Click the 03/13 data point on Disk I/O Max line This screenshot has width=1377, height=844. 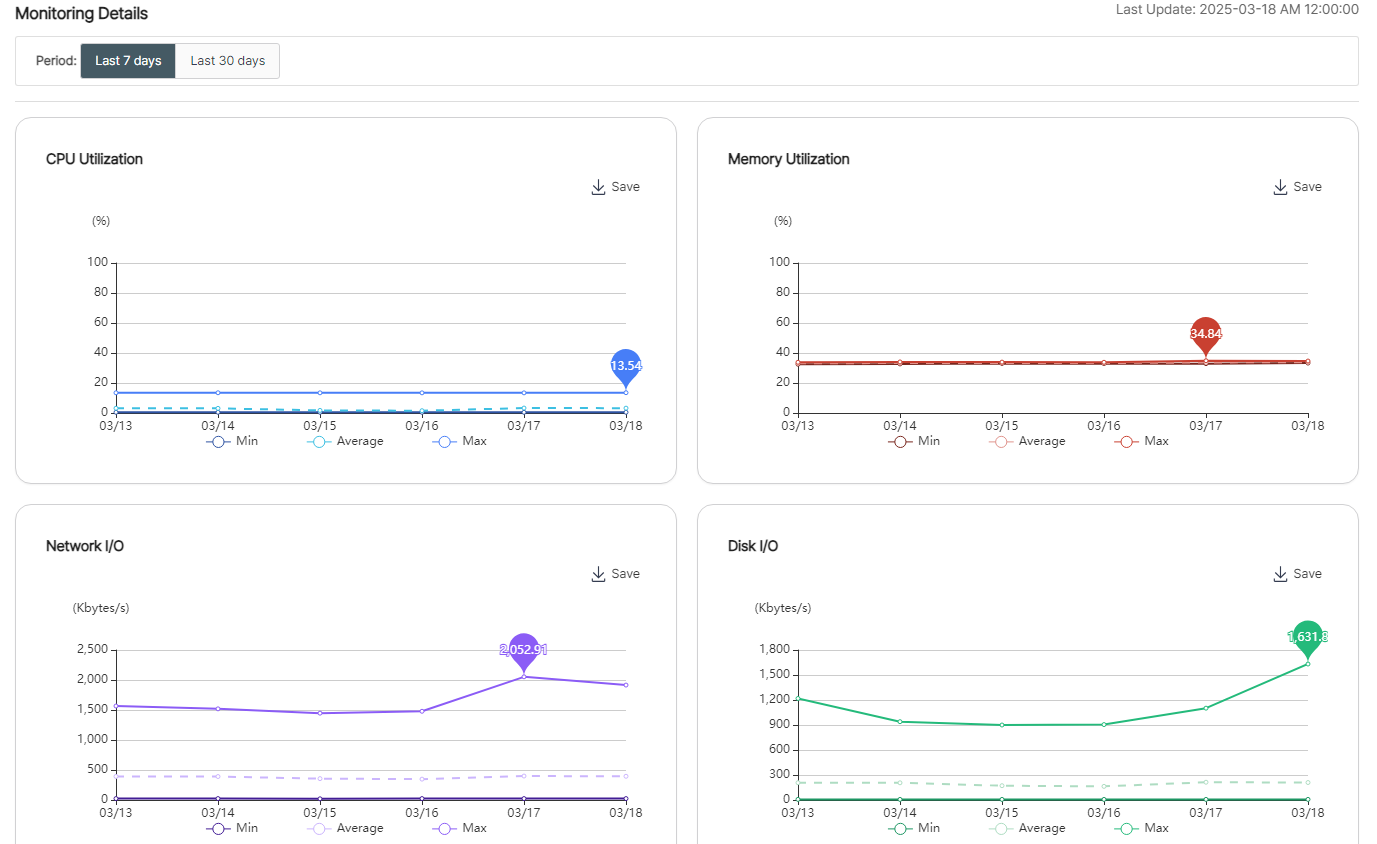click(x=798, y=699)
